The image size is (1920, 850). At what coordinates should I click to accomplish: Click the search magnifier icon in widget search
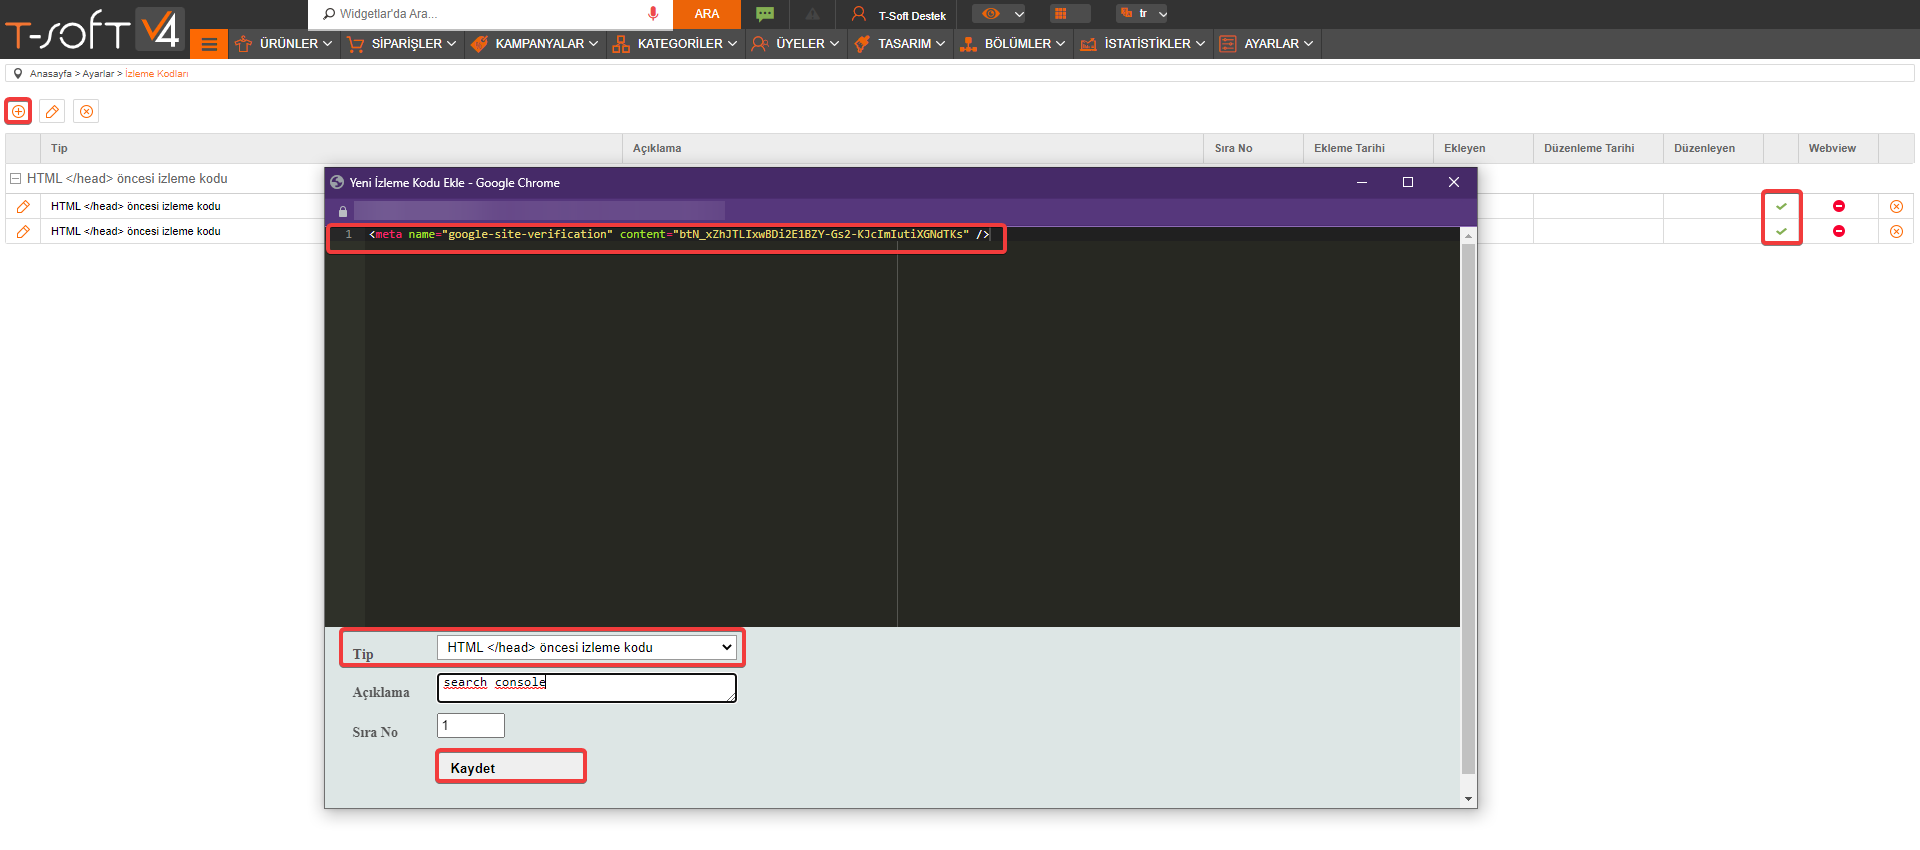[329, 14]
